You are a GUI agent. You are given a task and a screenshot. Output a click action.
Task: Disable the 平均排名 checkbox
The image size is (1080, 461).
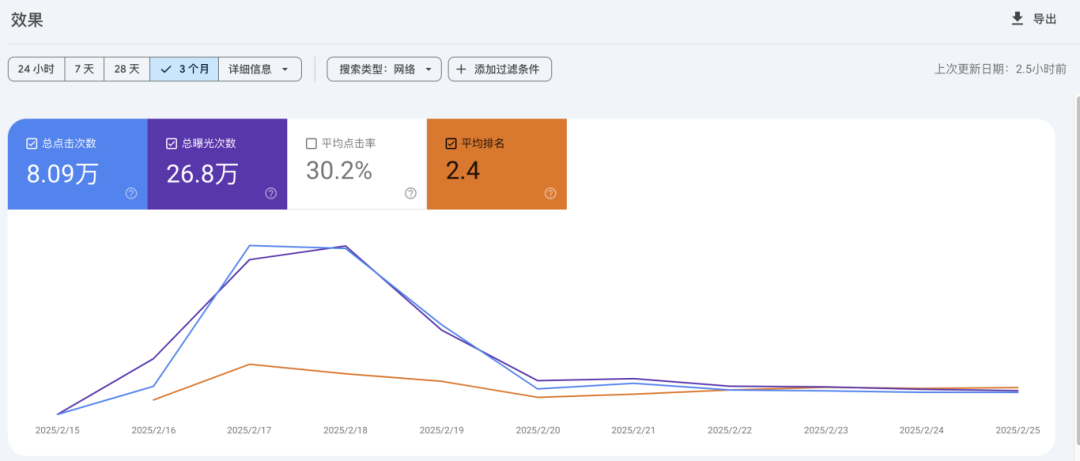pos(451,143)
